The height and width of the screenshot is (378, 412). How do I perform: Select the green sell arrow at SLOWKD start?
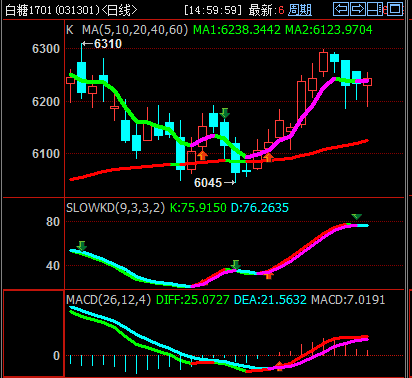(x=82, y=246)
